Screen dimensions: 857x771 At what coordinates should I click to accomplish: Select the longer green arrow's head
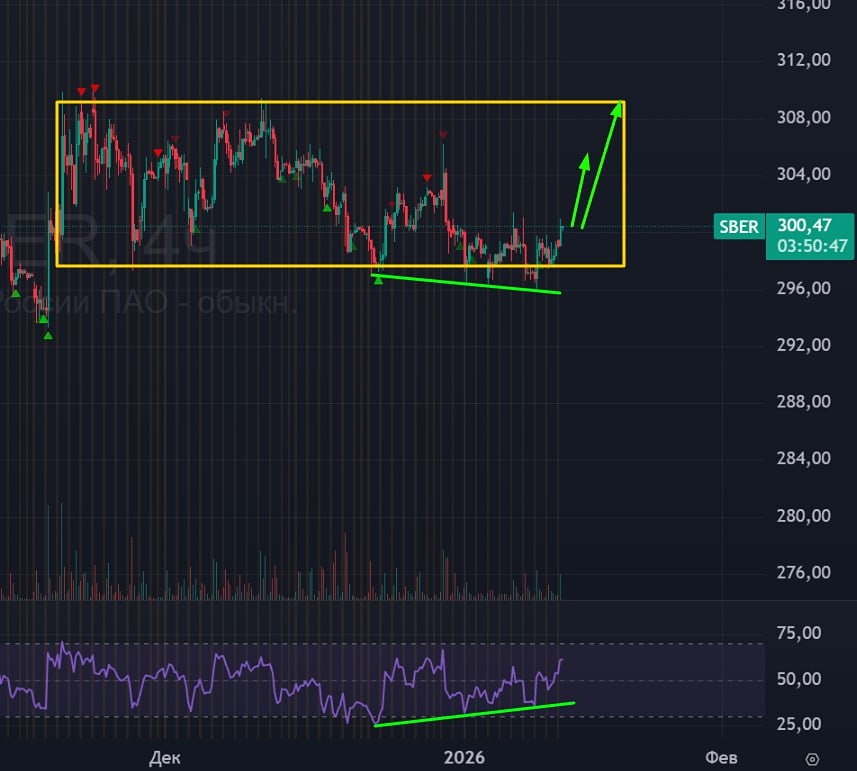pos(617,109)
